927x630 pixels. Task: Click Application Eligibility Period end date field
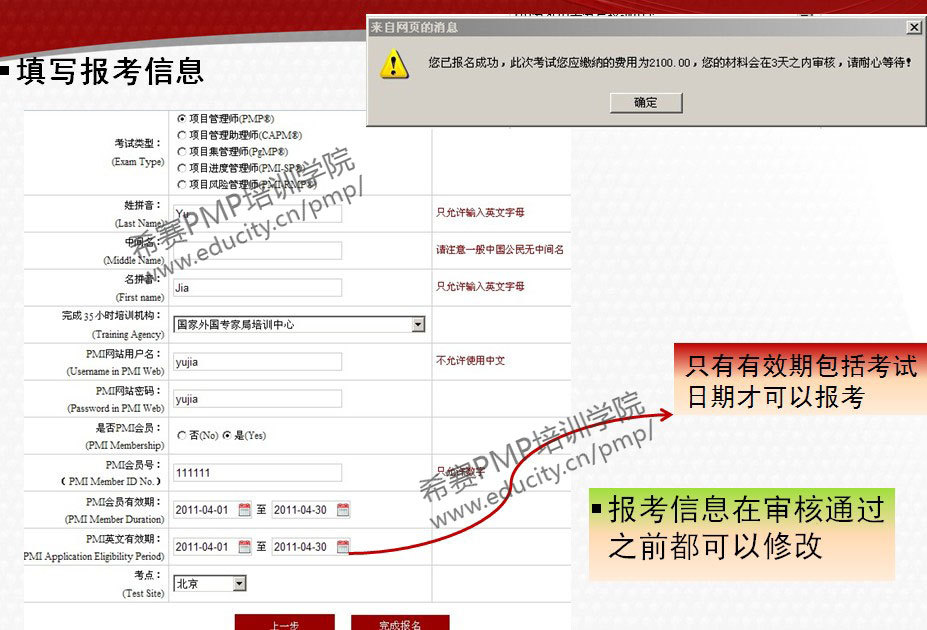(303, 547)
